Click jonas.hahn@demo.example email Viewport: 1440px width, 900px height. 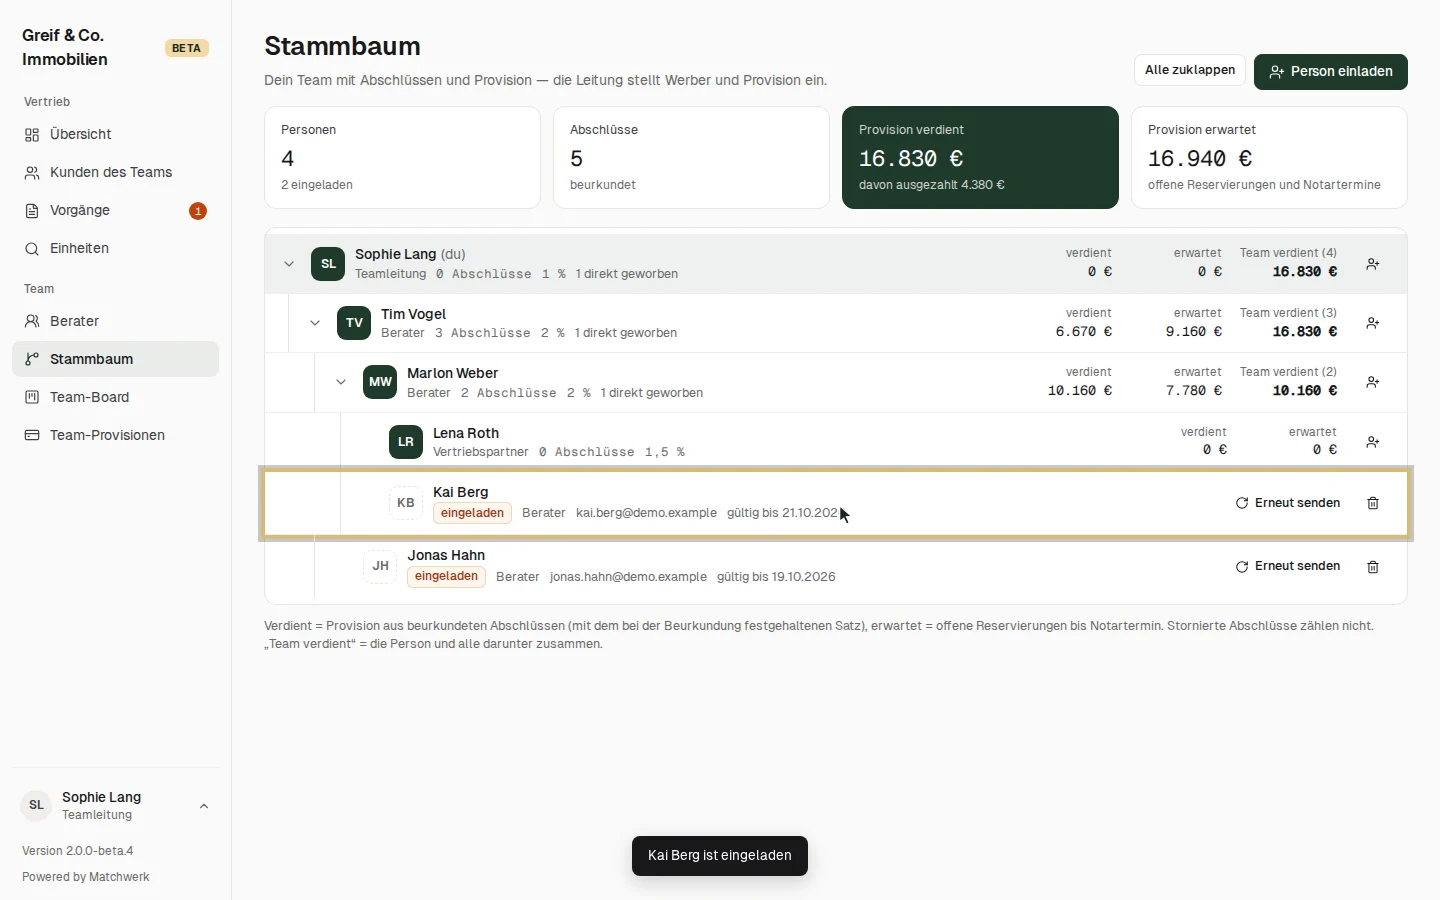pos(628,577)
